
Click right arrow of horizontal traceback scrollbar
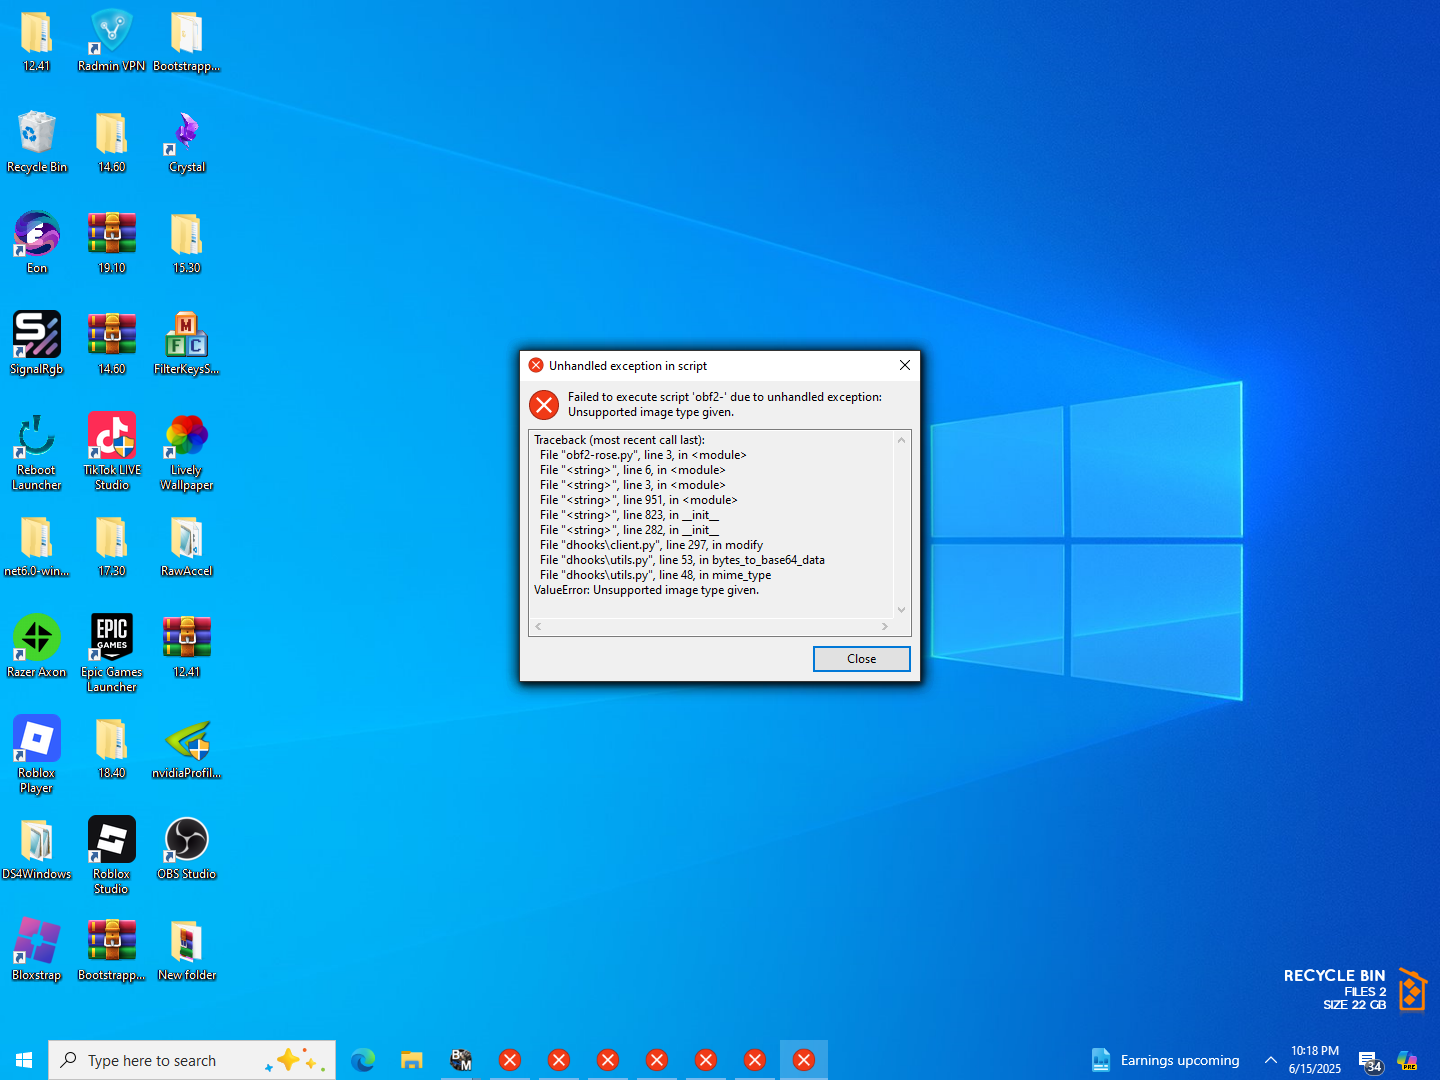(x=884, y=627)
